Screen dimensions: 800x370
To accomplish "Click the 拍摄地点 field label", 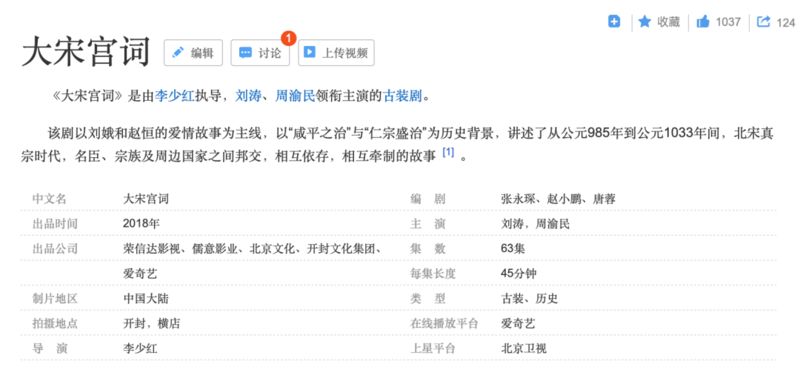I will click(x=55, y=324).
